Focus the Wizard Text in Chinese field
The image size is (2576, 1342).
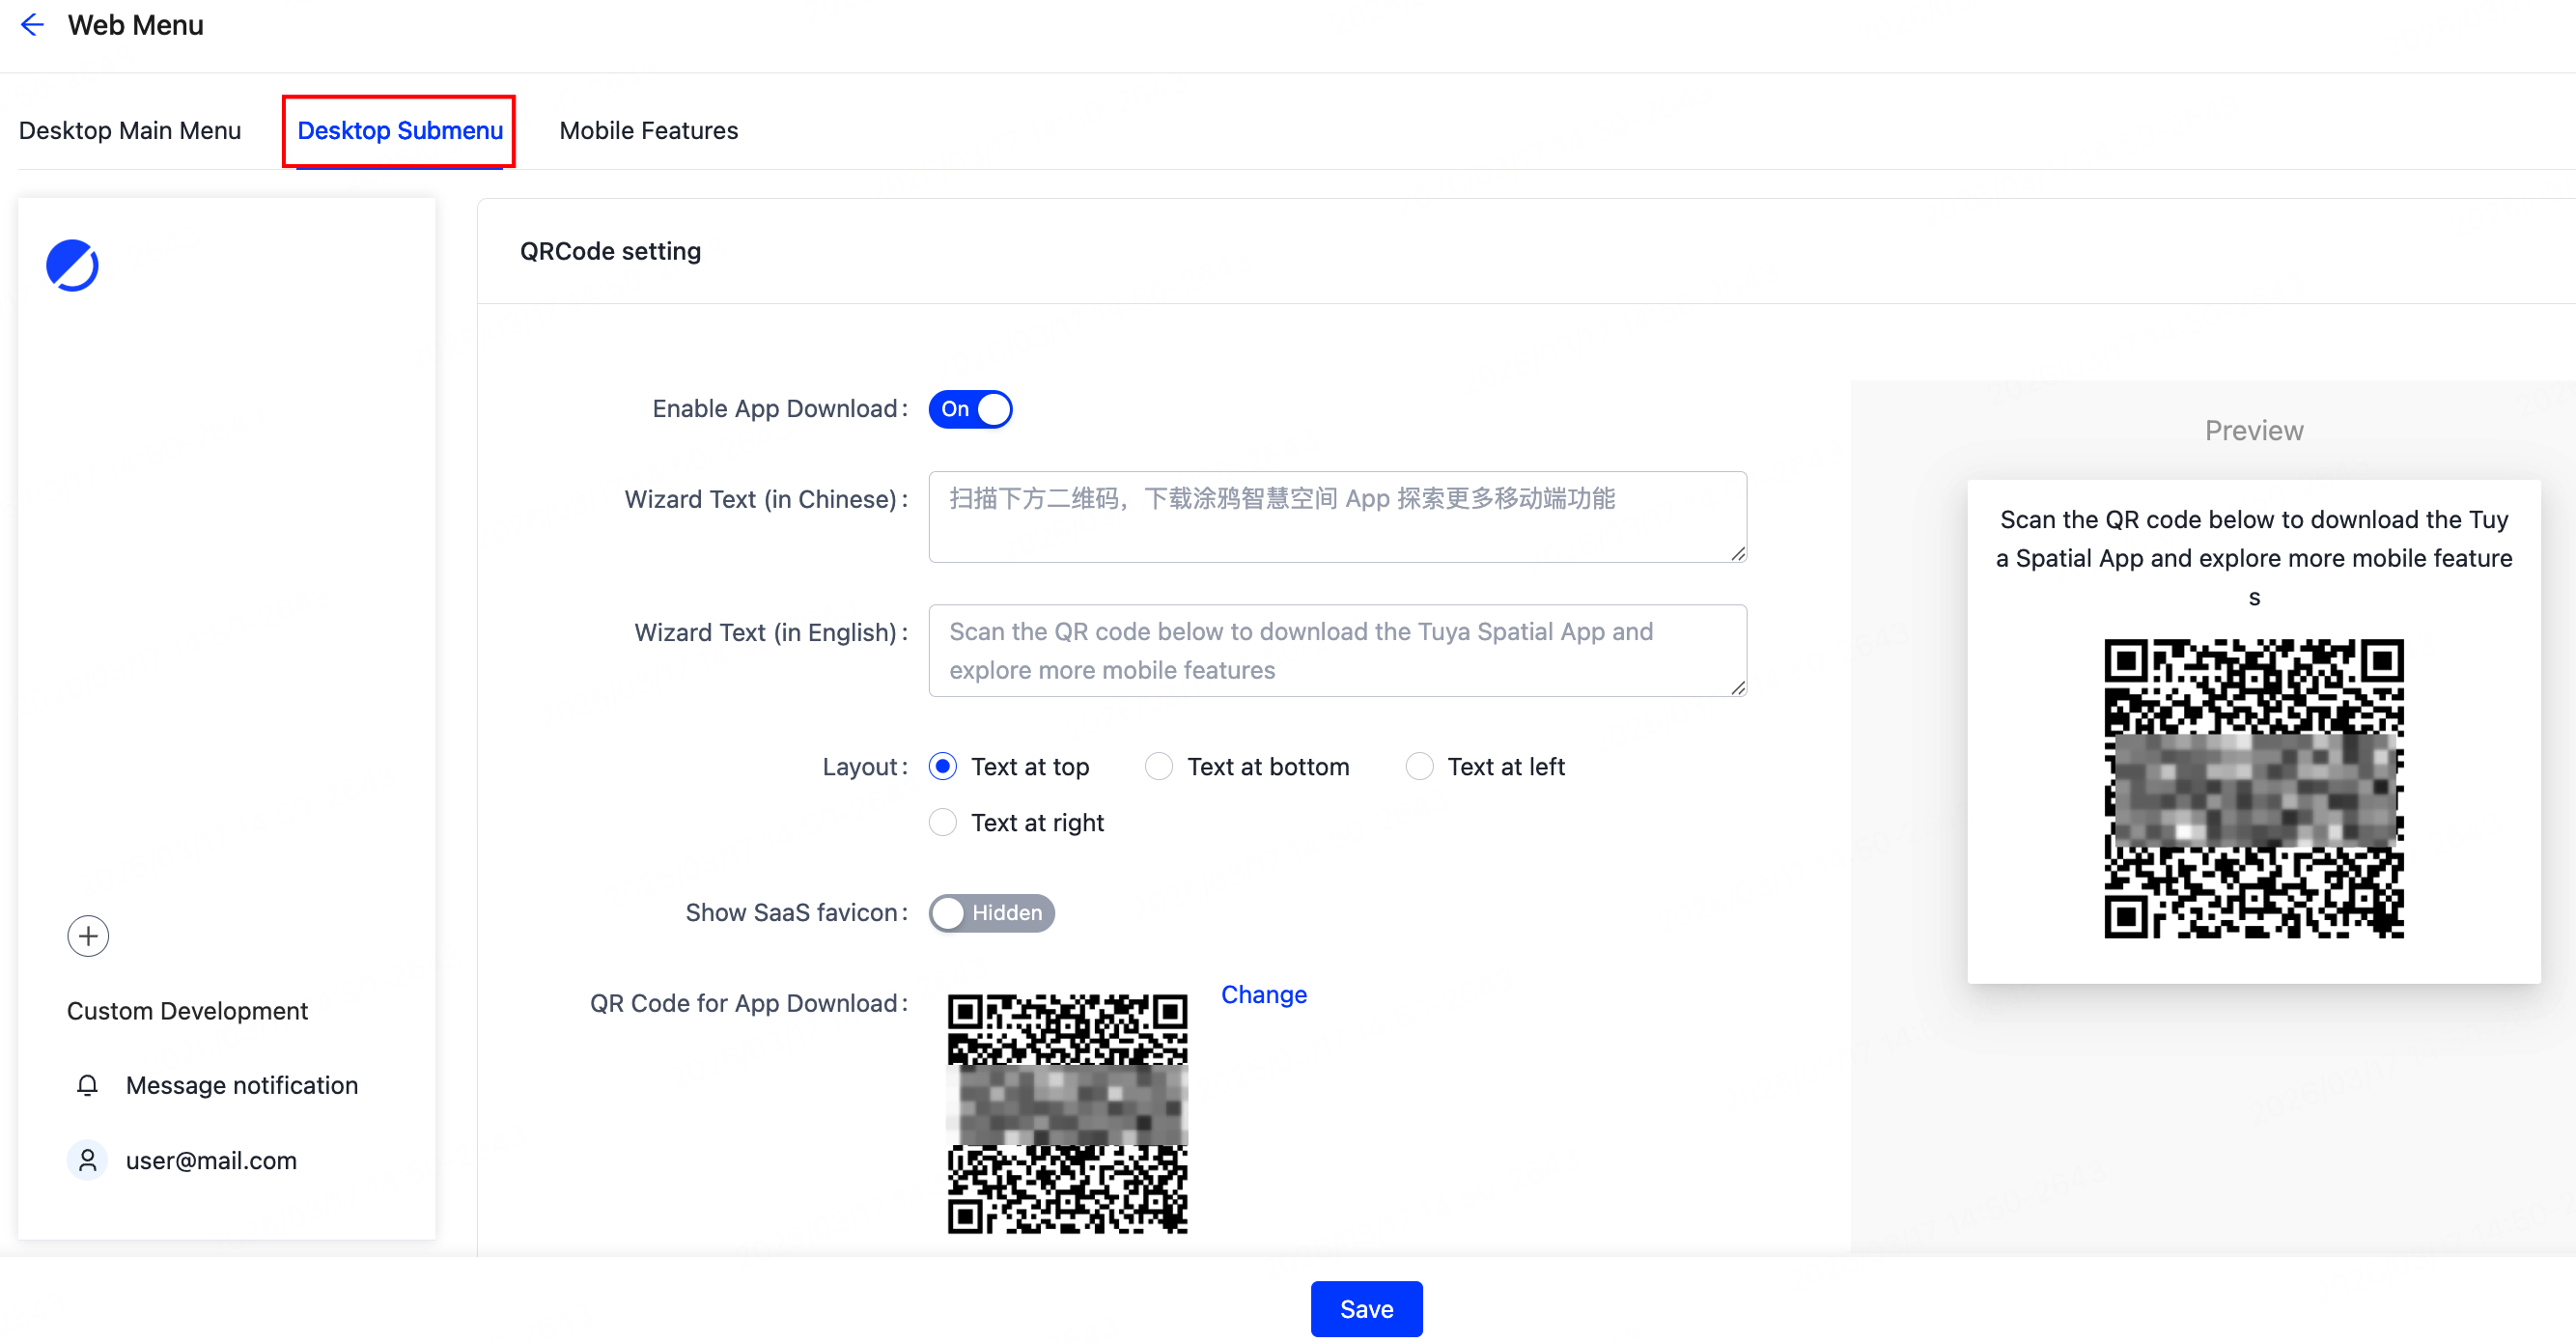1337,517
